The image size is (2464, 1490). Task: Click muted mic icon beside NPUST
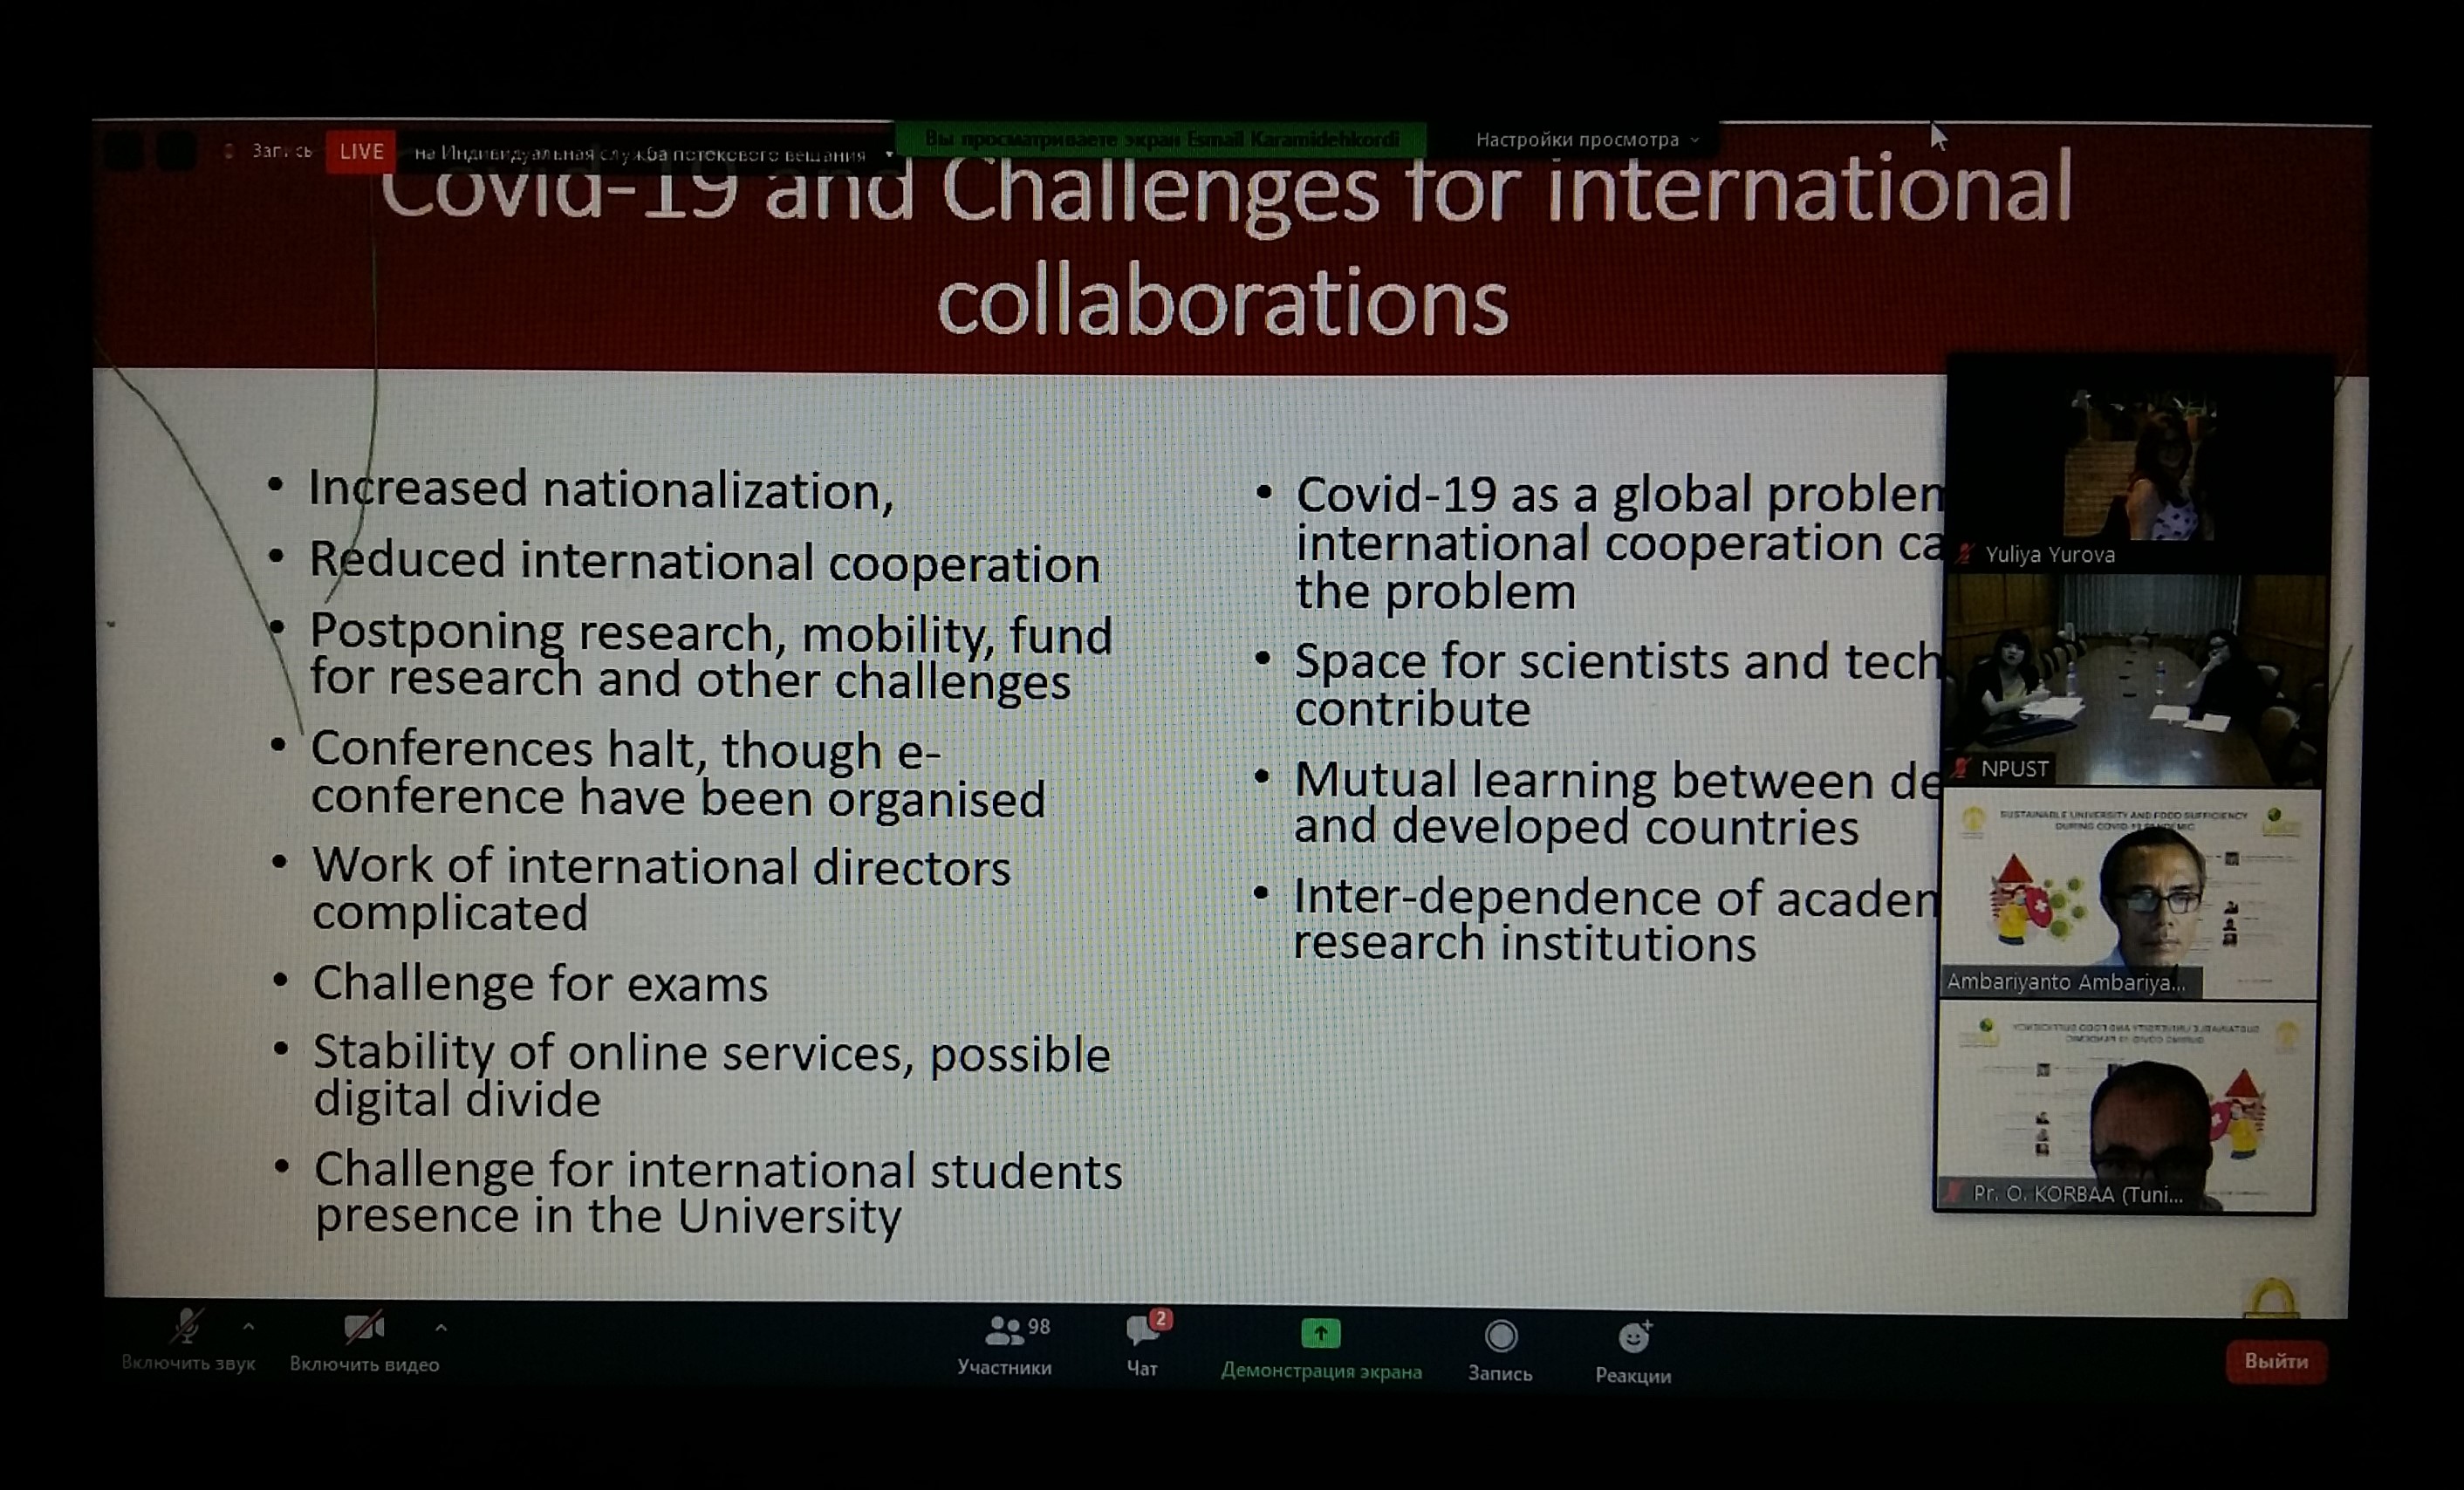tap(1962, 768)
